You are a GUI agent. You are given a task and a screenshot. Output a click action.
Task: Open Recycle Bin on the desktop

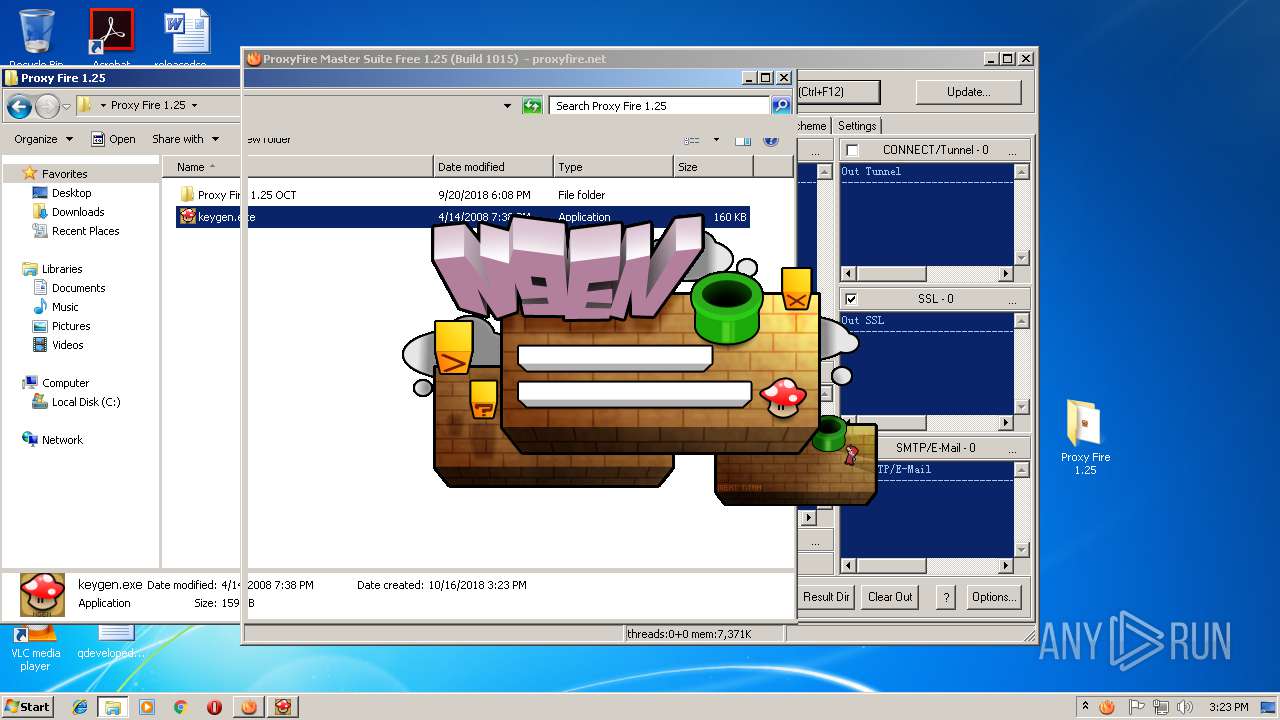point(36,38)
